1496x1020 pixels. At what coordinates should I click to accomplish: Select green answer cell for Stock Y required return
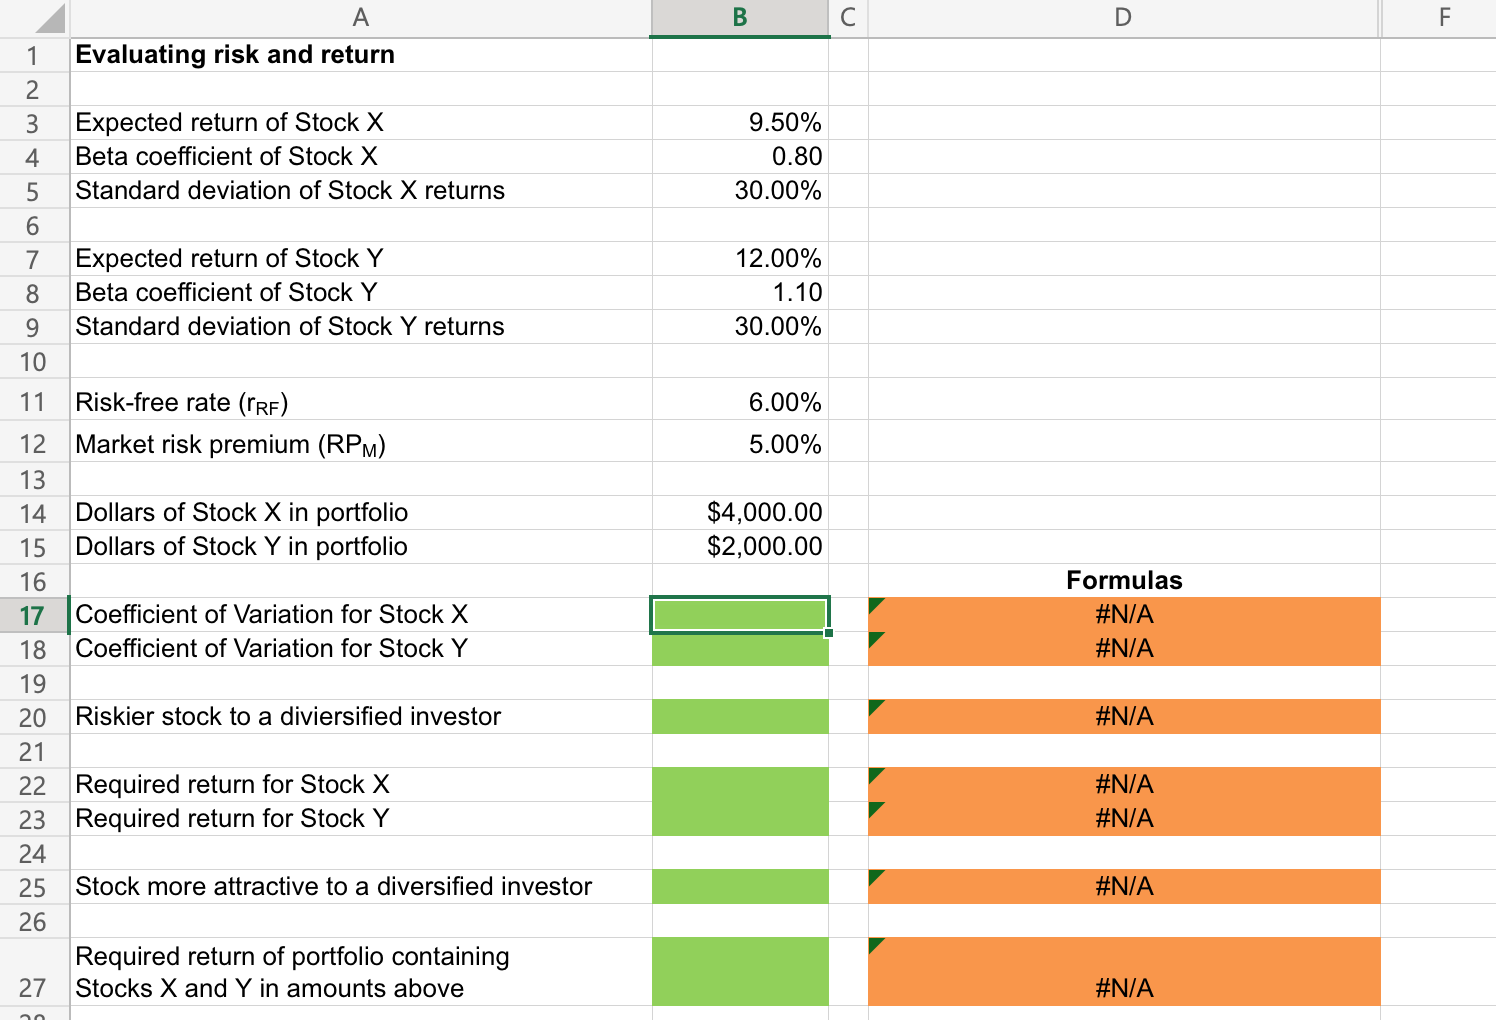tap(740, 819)
